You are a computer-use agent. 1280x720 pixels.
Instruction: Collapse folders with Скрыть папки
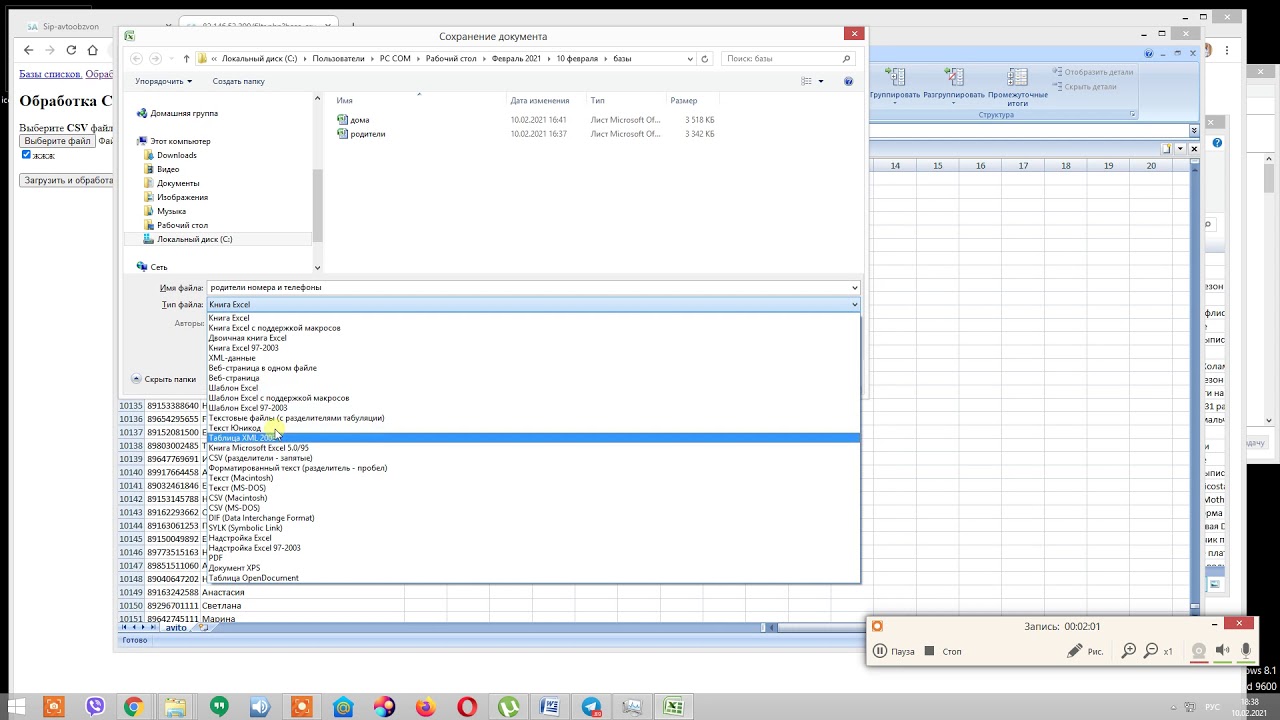[164, 379]
